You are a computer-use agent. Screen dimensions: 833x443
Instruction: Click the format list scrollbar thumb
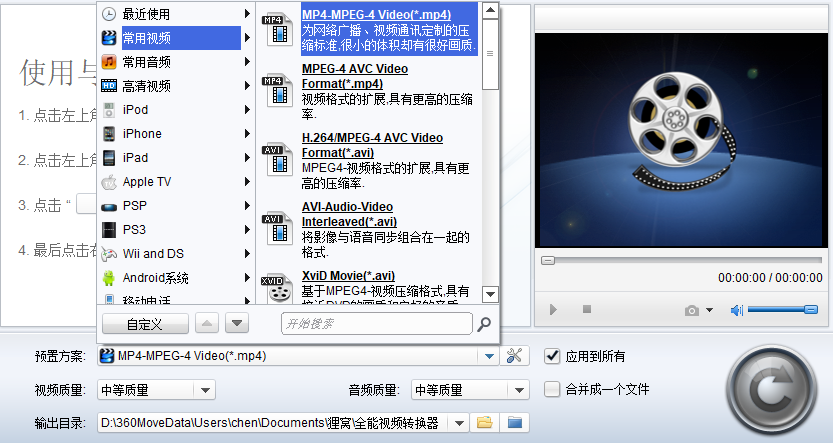490,54
